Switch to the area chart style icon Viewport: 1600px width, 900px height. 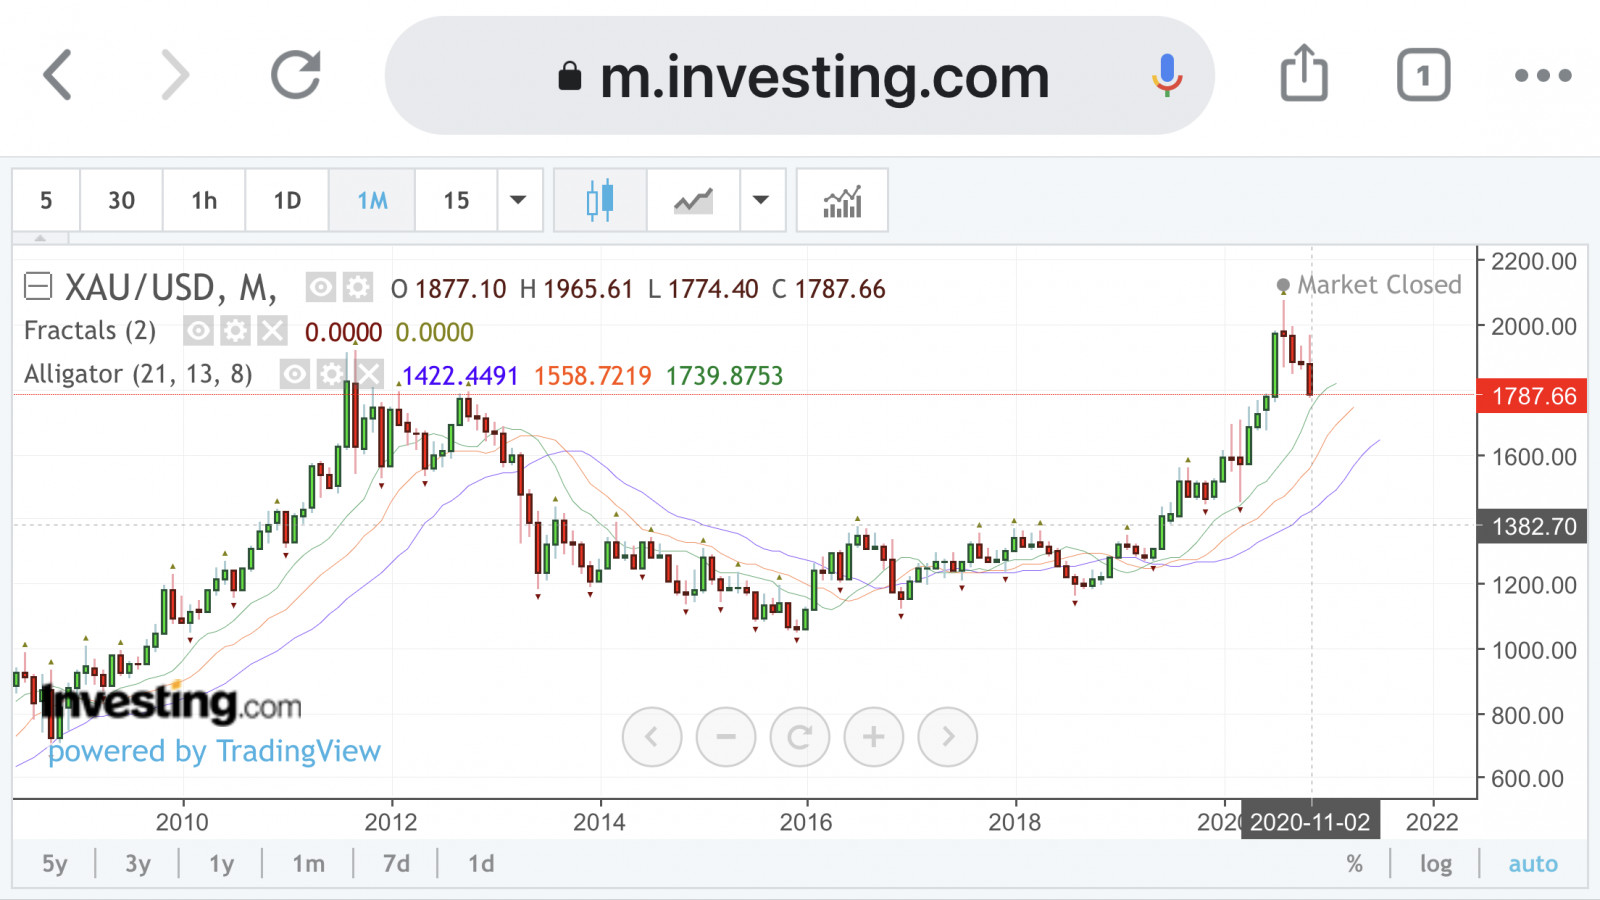693,201
